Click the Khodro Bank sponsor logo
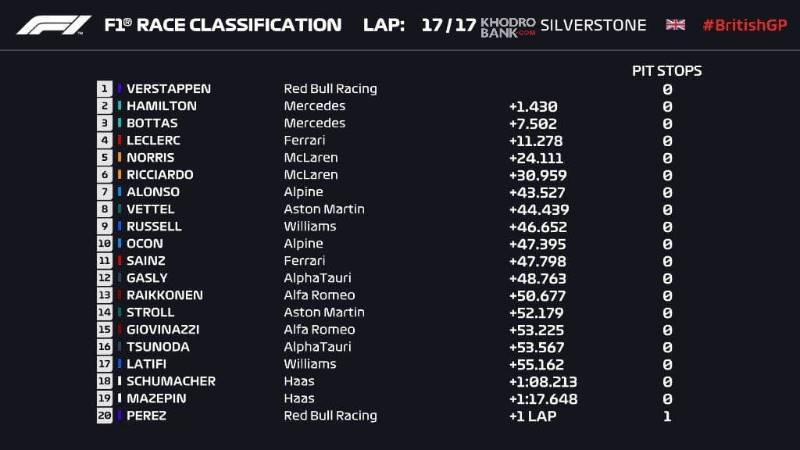The image size is (800, 450). pyautogui.click(x=507, y=25)
